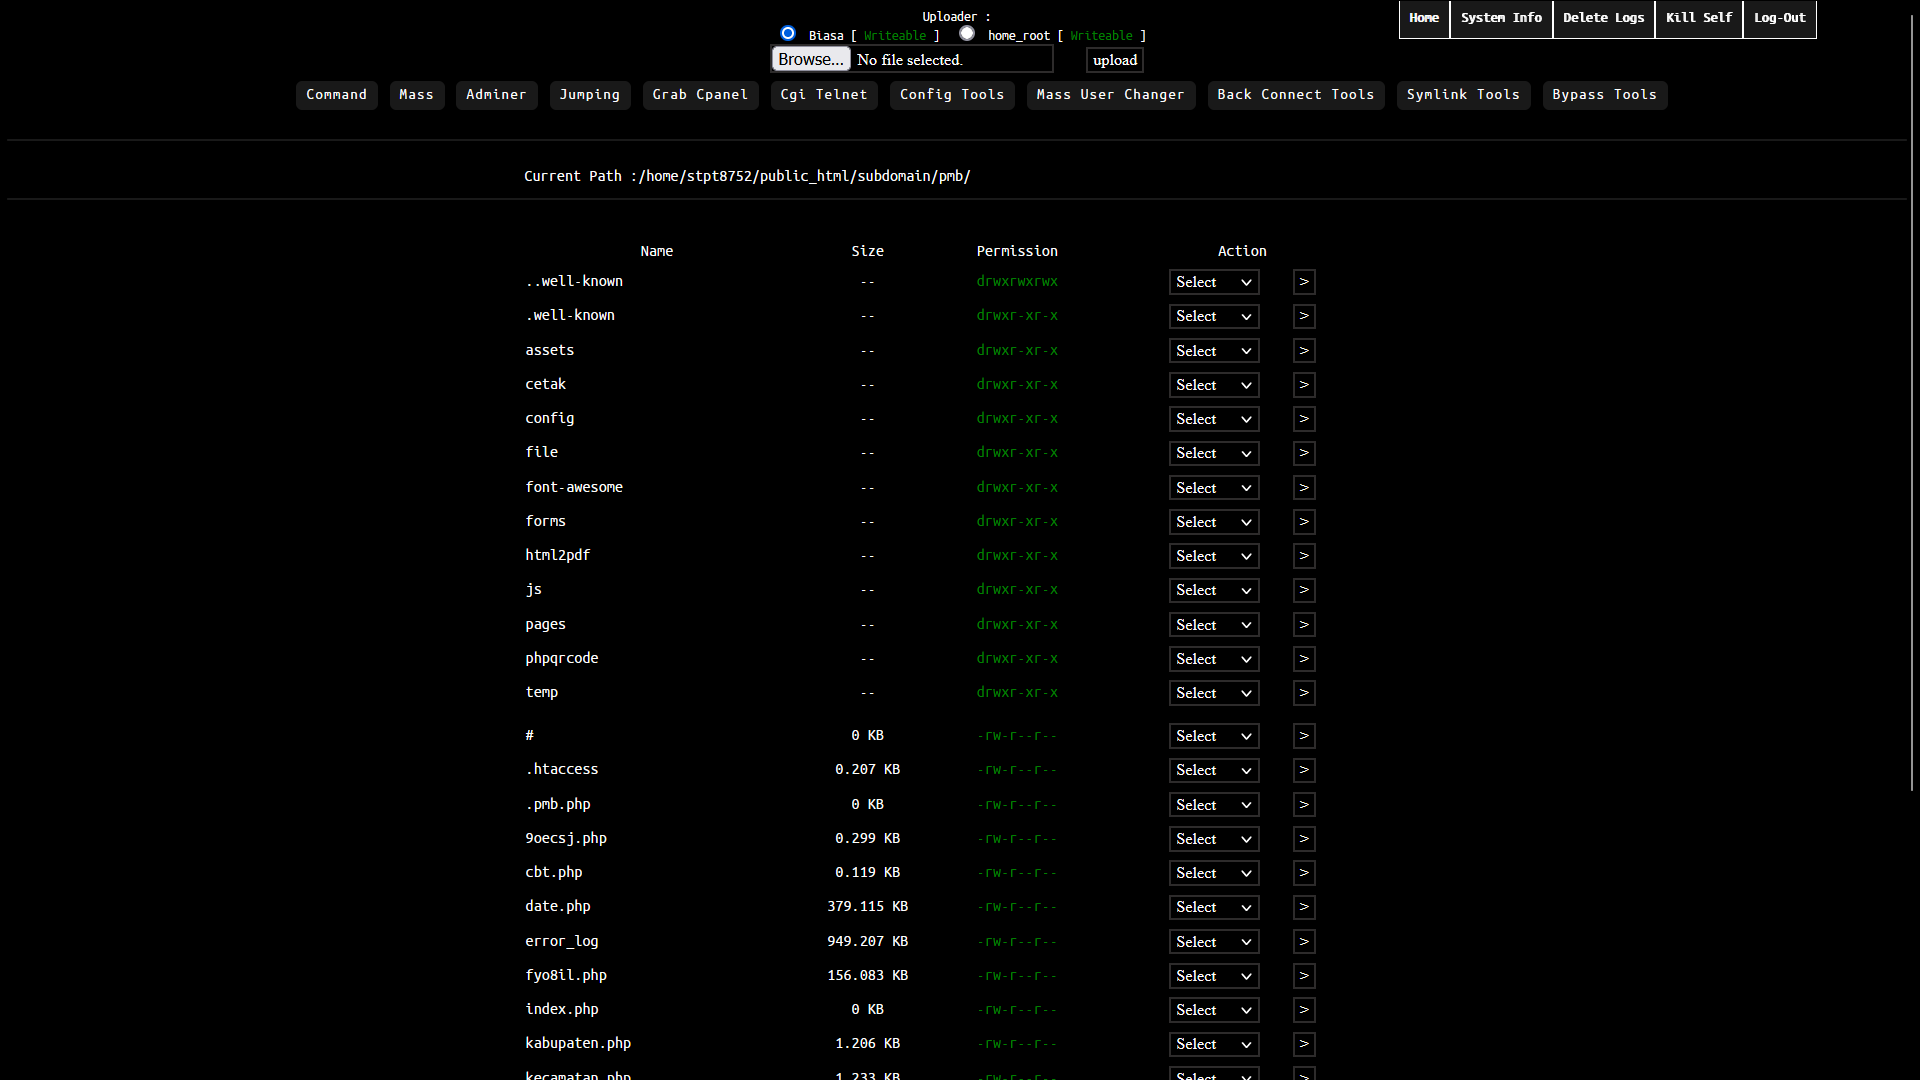Image resolution: width=1920 pixels, height=1080 pixels.
Task: Click the > go button for 9oecsj.php
Action: pos(1304,839)
